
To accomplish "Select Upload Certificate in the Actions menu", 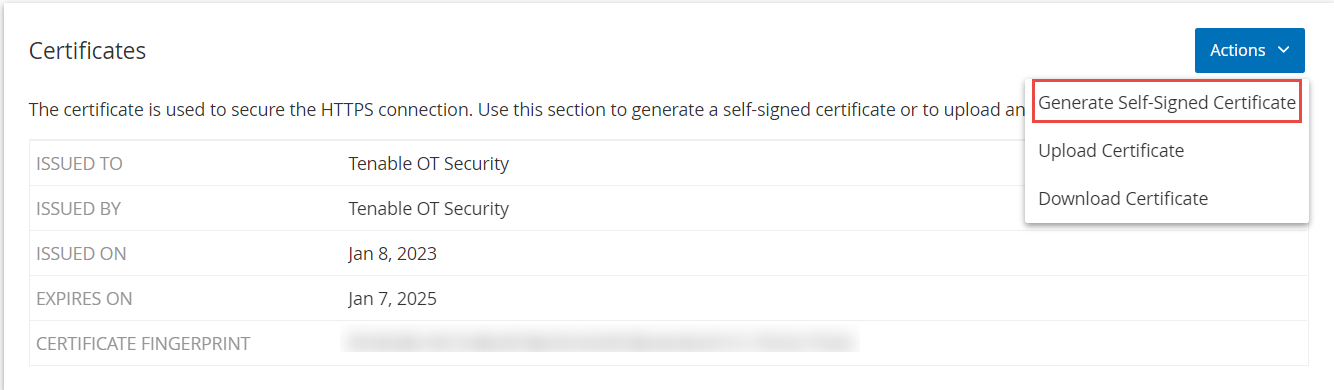I will (1111, 151).
